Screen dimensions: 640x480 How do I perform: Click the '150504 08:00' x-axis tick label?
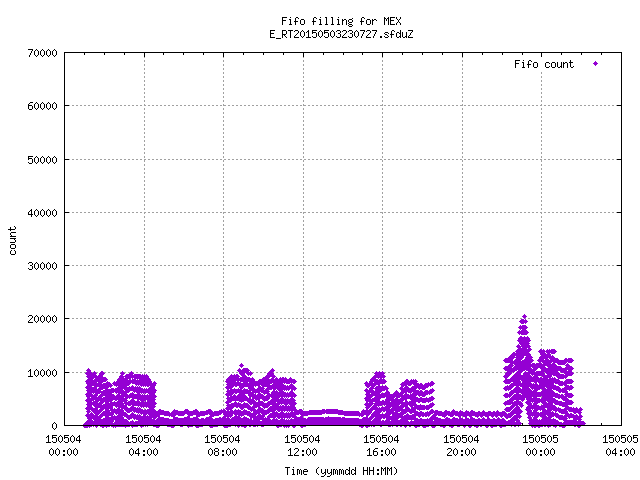click(x=222, y=446)
